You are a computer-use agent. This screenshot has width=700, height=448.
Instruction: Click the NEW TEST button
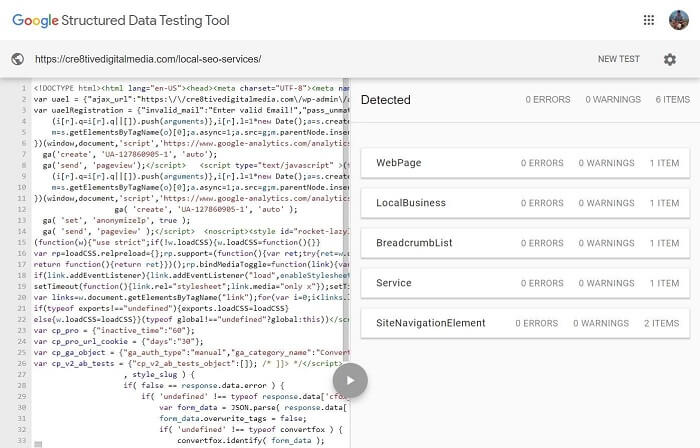(x=618, y=59)
